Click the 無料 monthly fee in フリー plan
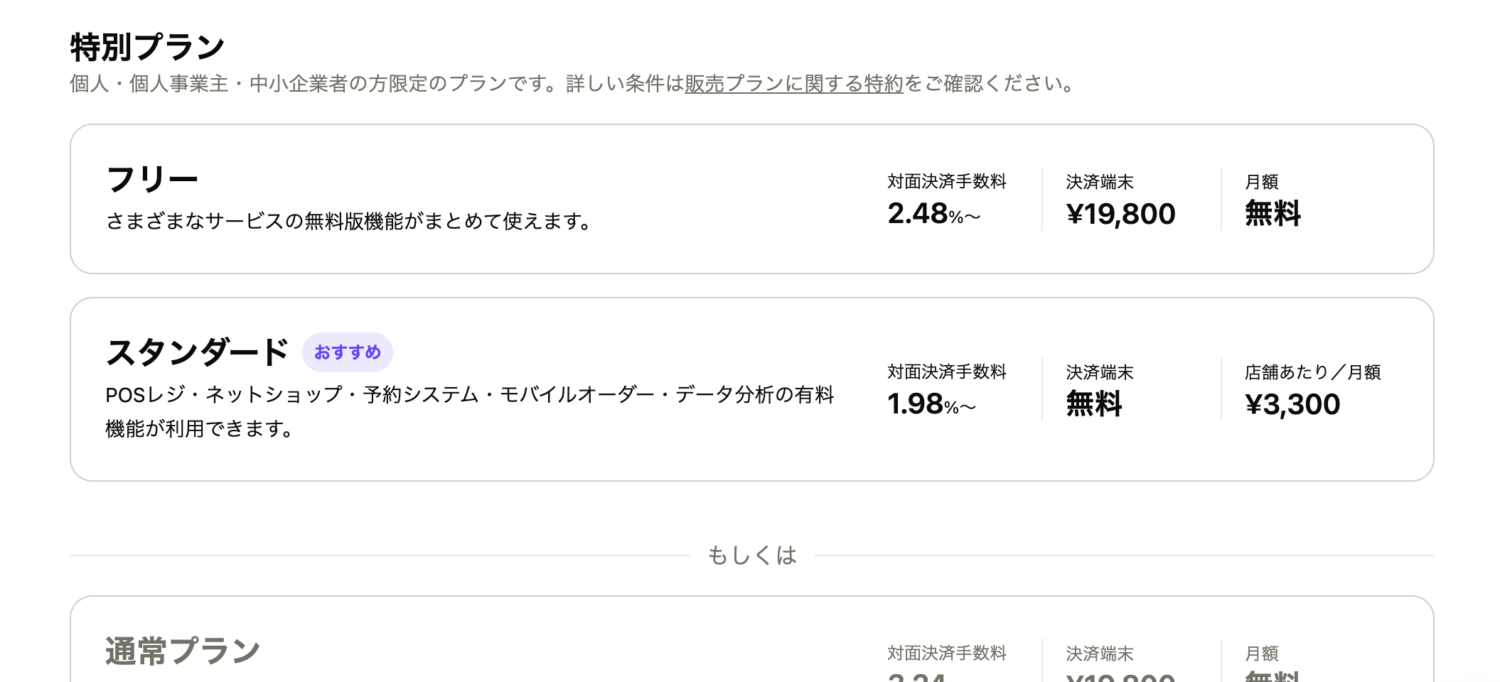This screenshot has height=682, width=1500. [x=1272, y=213]
